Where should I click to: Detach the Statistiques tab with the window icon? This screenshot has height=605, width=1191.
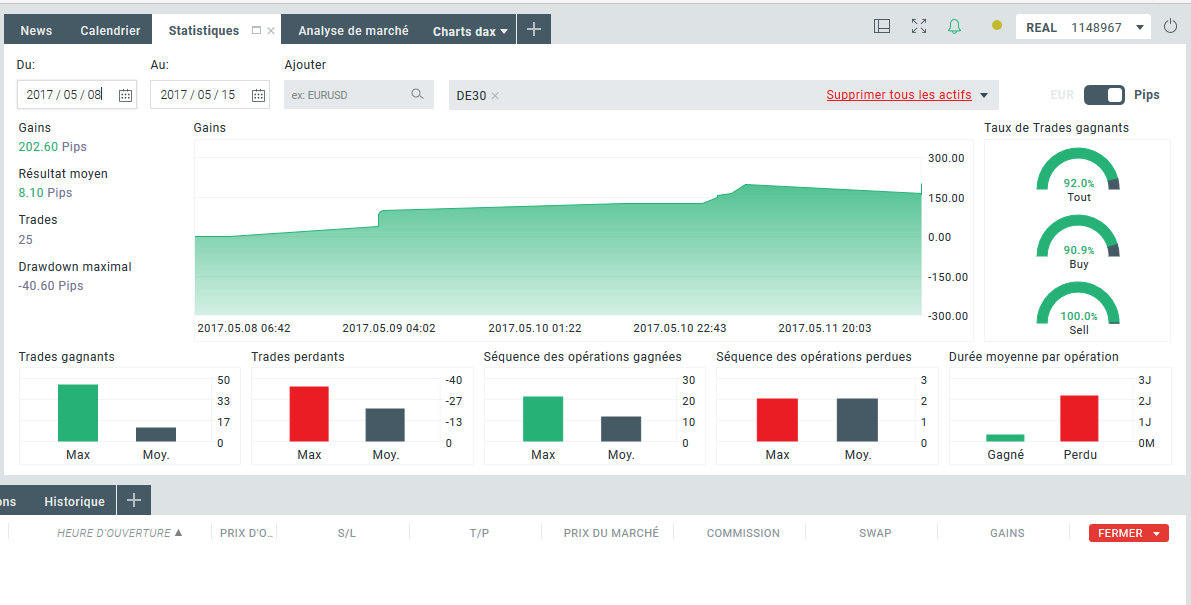[256, 31]
